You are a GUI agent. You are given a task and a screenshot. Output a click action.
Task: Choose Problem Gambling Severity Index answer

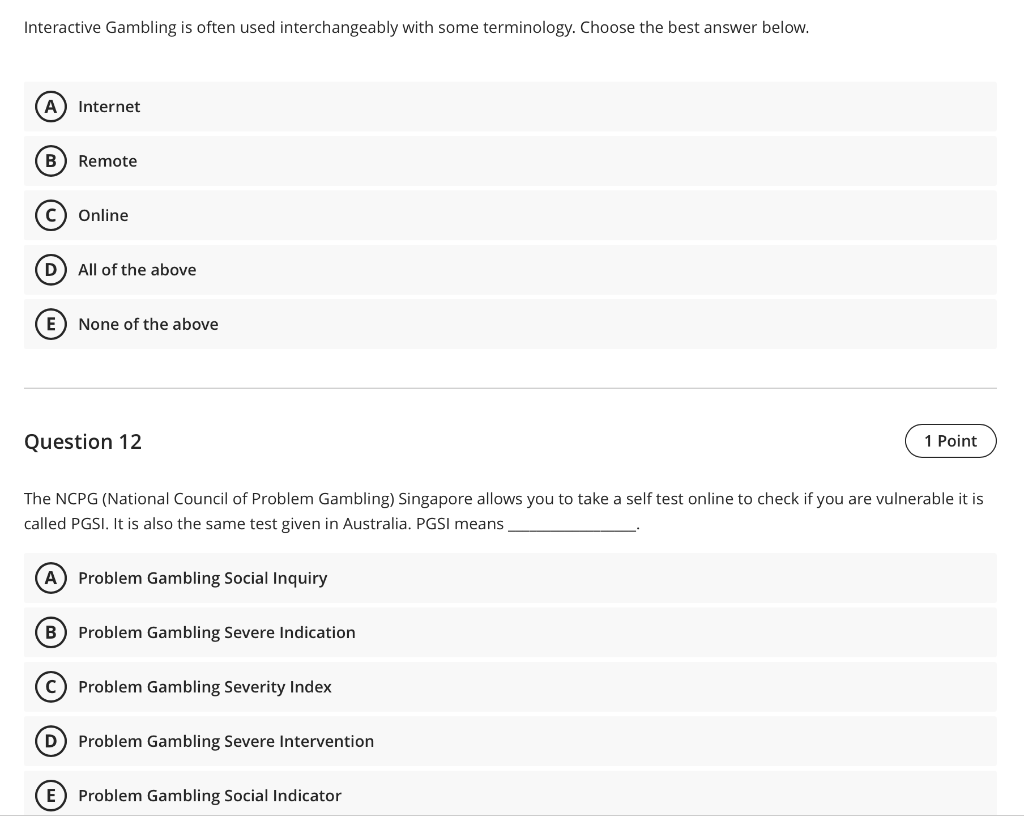[x=204, y=687]
